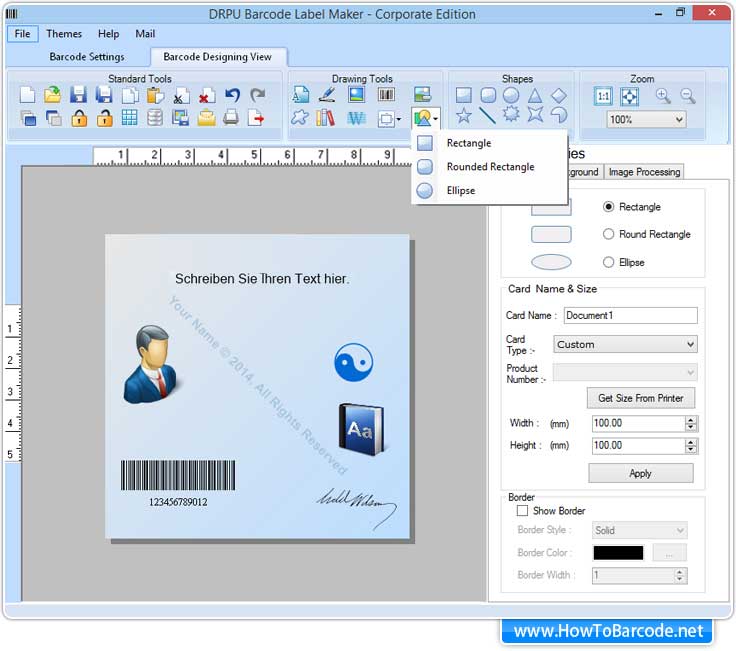Click the Copy icon in Standard Tools
Image resolution: width=736 pixels, height=651 pixels.
[130, 95]
